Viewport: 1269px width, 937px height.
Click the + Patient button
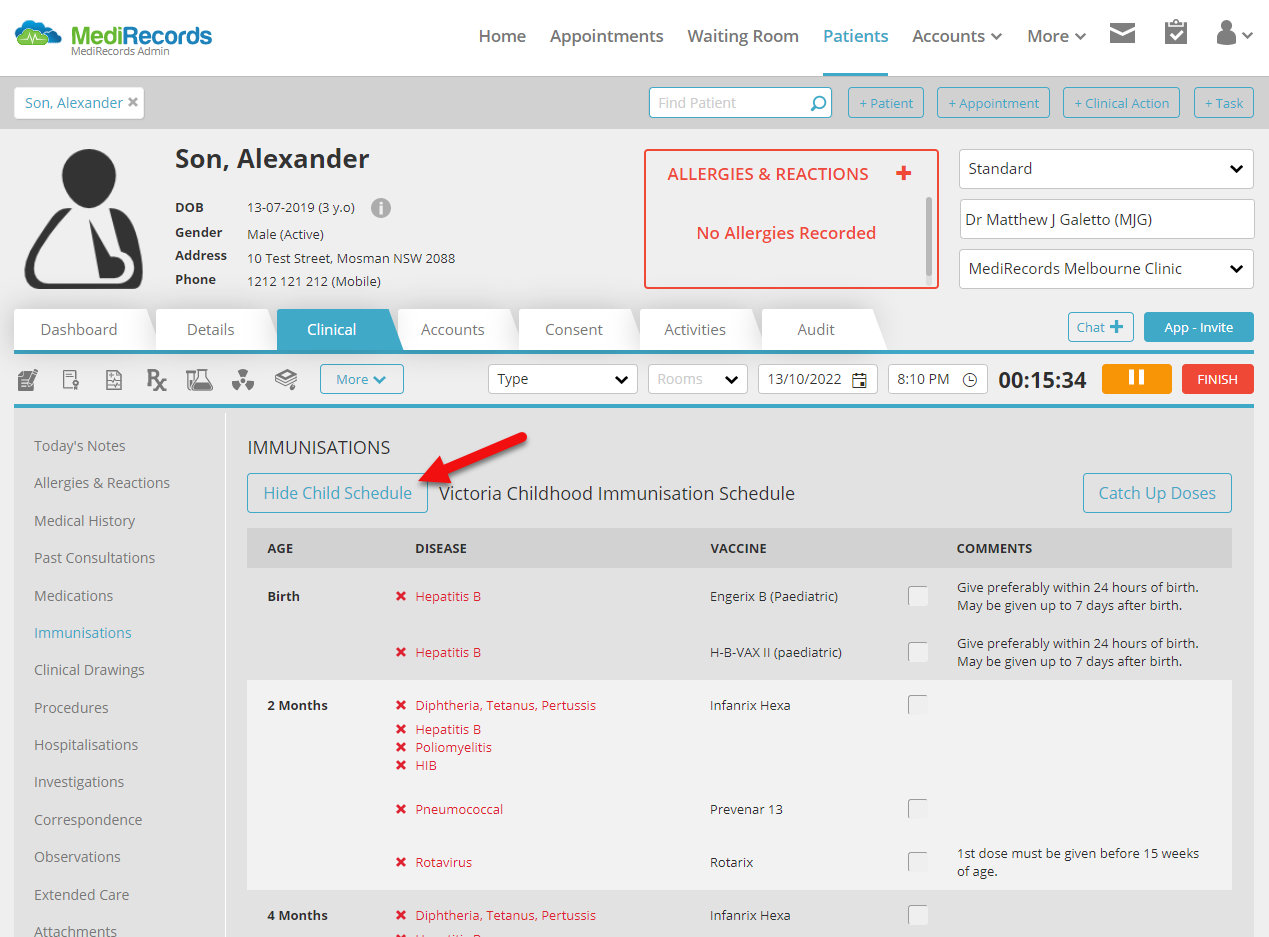pos(887,103)
